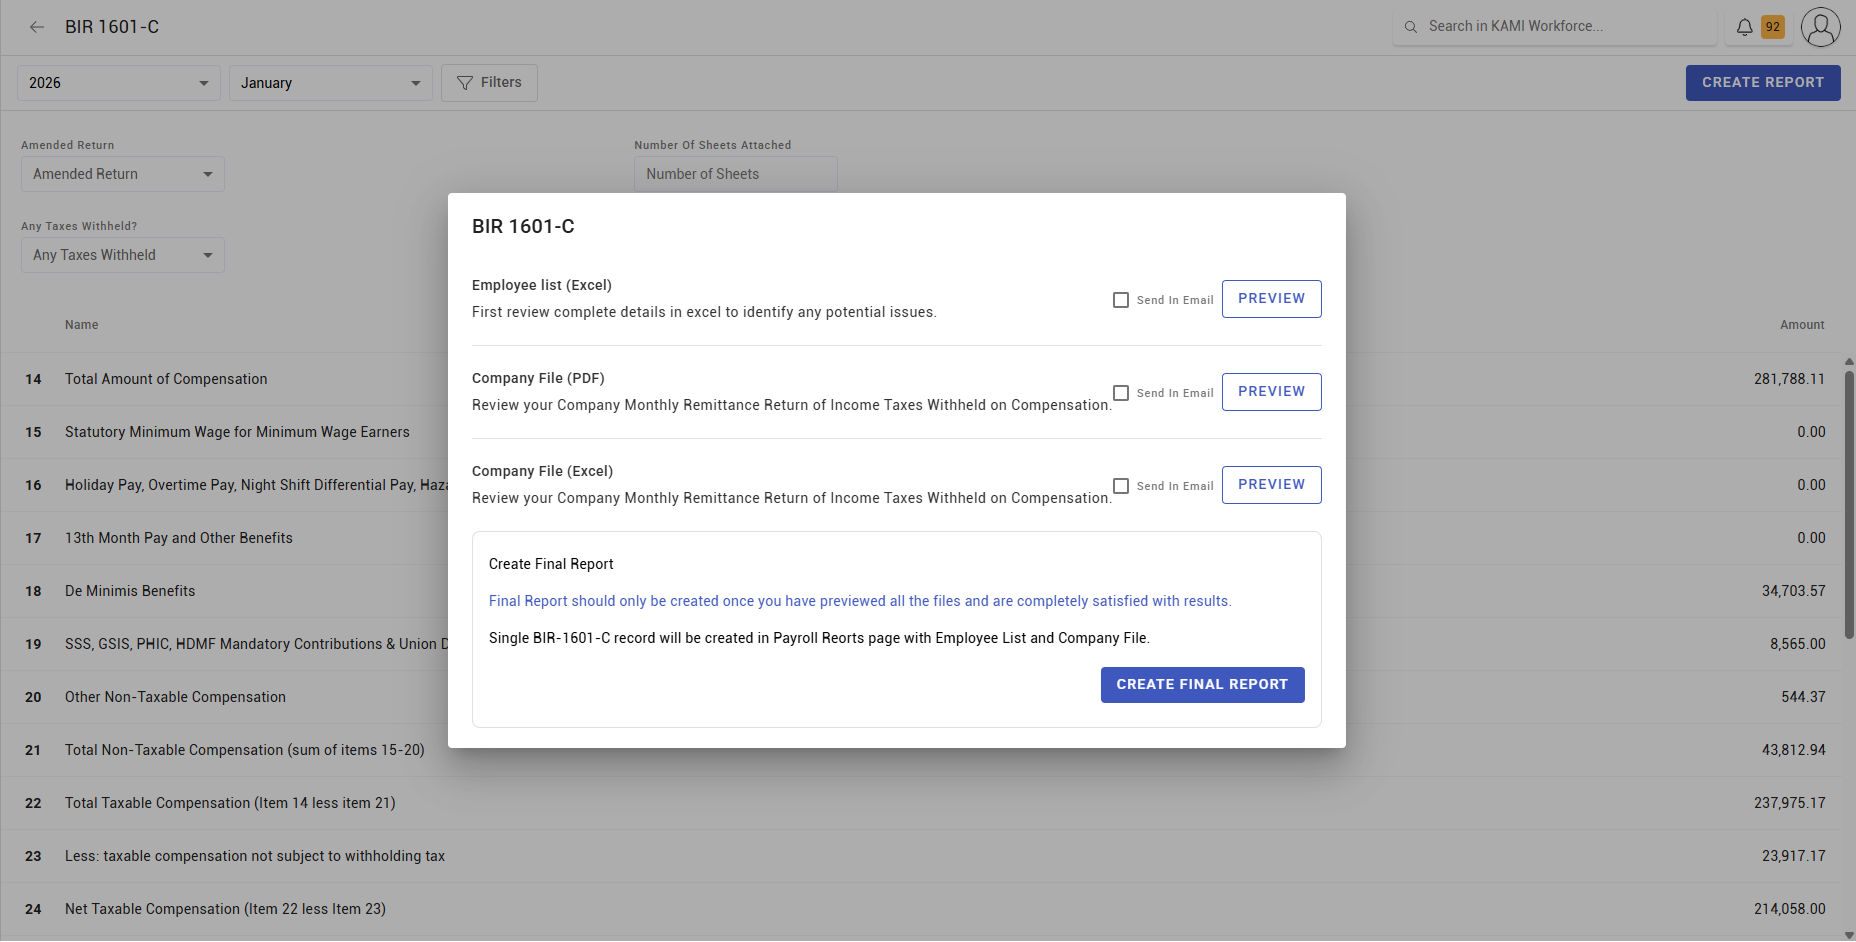Select Net Taxable Compensation row

(x=920, y=909)
